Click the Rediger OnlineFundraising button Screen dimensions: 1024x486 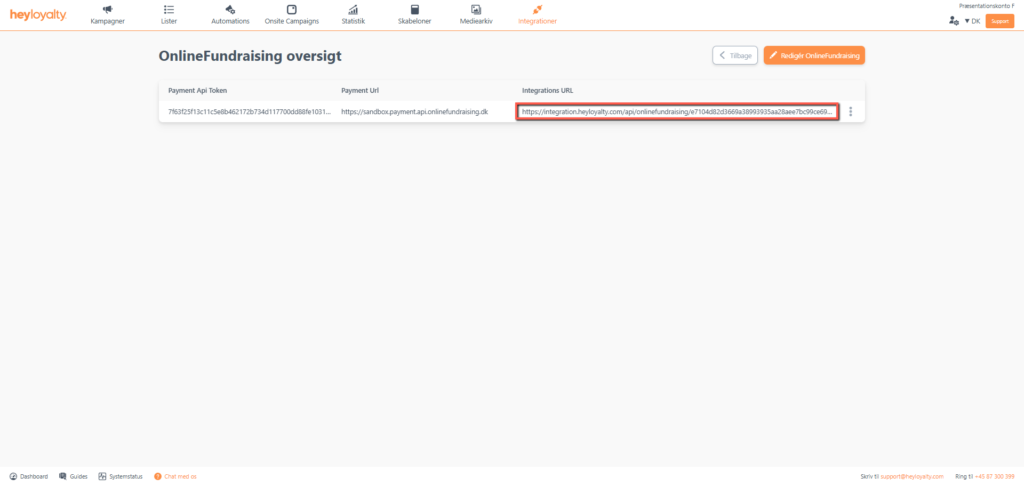(x=814, y=56)
